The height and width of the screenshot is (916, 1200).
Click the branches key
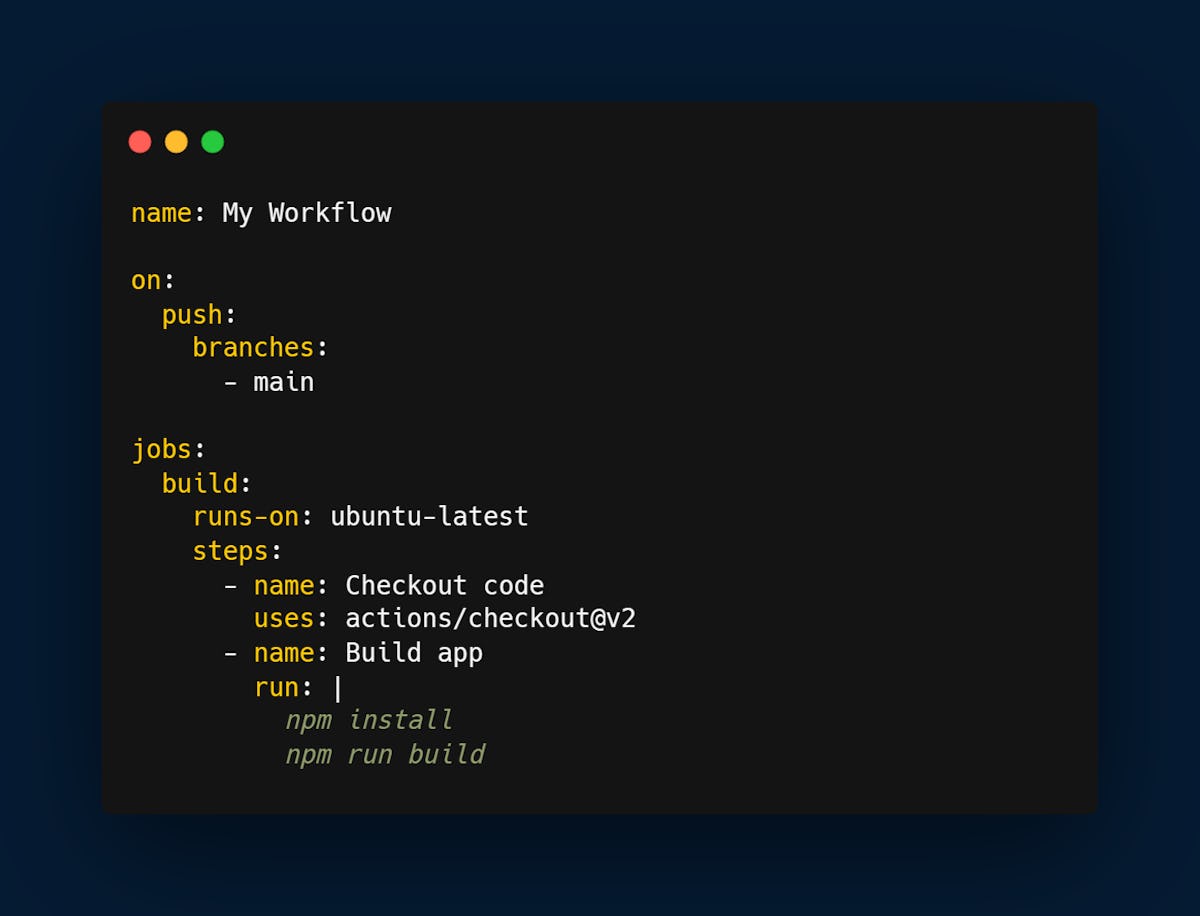[252, 347]
